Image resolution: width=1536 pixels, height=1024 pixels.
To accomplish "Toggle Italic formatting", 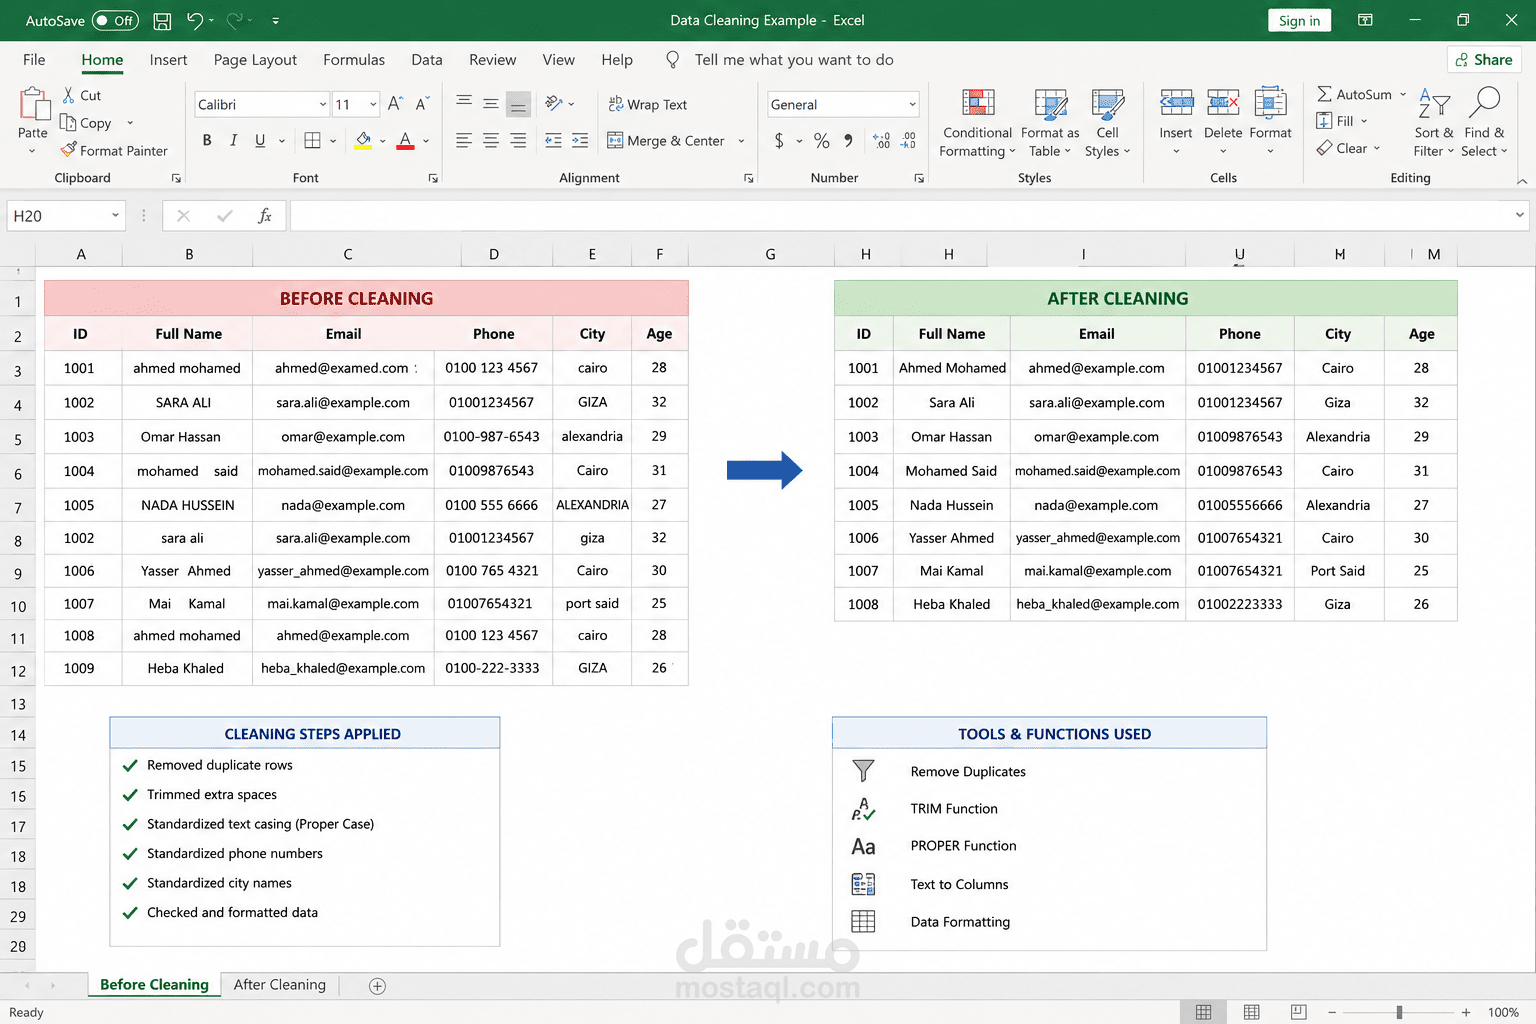I will pos(234,141).
